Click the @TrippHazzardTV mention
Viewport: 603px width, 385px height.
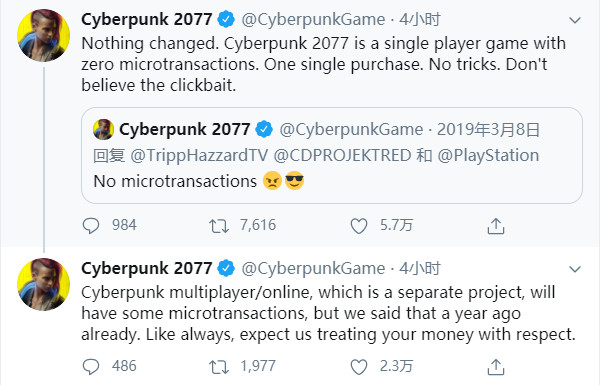pyautogui.click(x=199, y=155)
